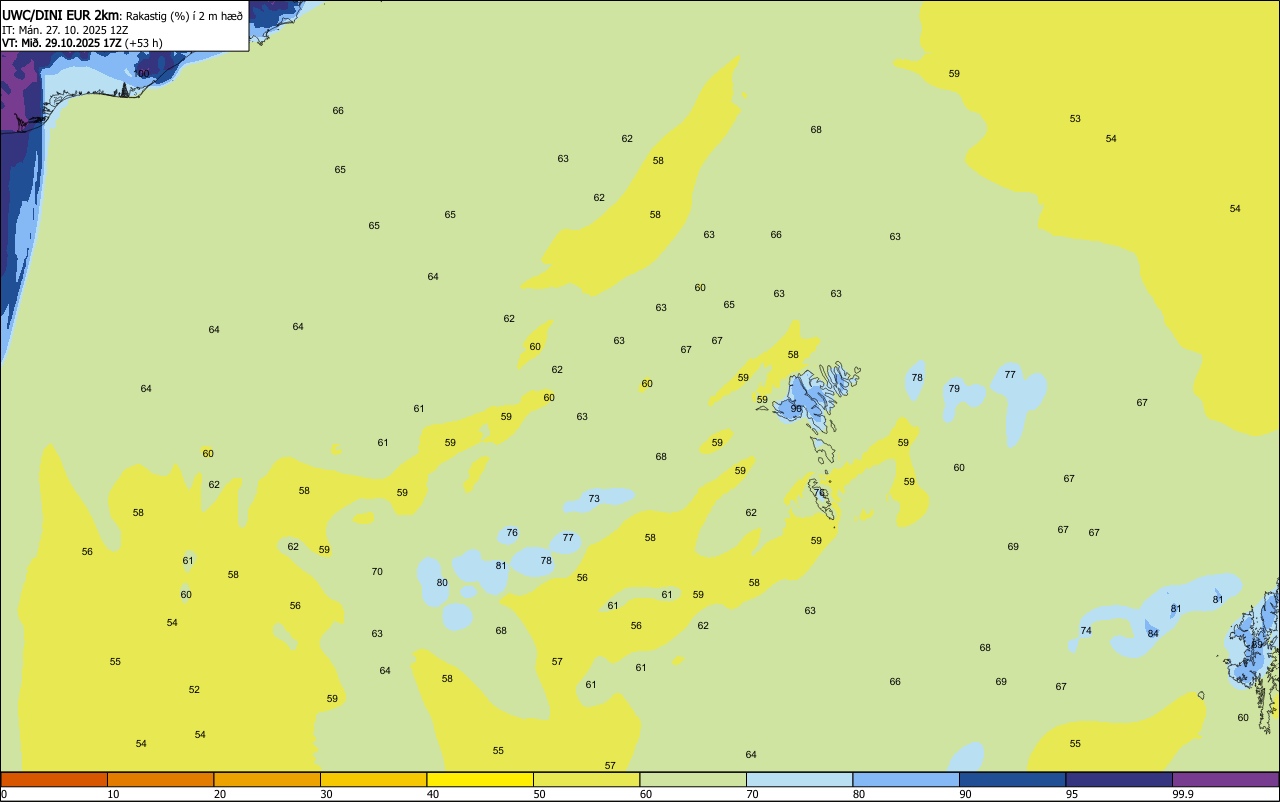Viewport: 1280px width, 802px height.
Task: Click the 80–90 medium blue legend swatch
Action: click(x=906, y=779)
